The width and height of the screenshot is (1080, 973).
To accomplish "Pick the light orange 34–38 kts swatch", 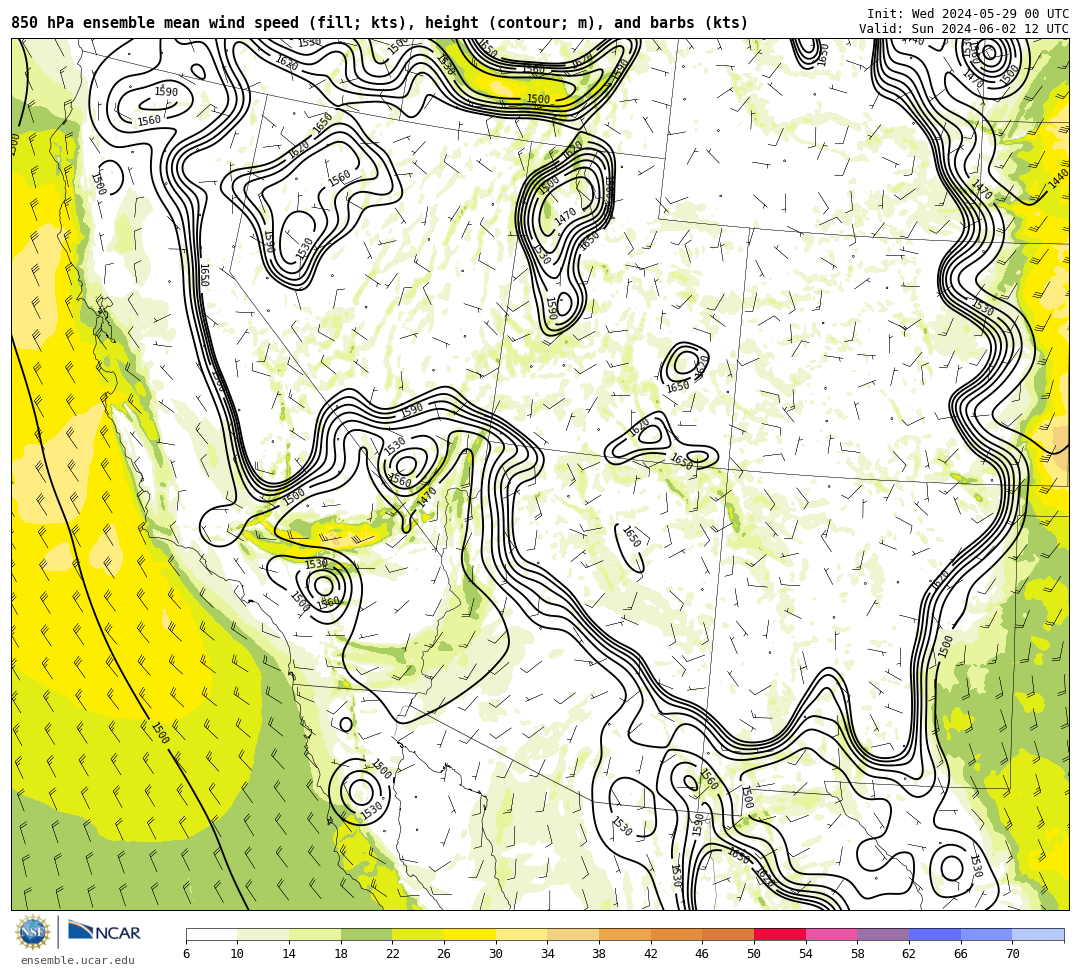I will 573,934.
